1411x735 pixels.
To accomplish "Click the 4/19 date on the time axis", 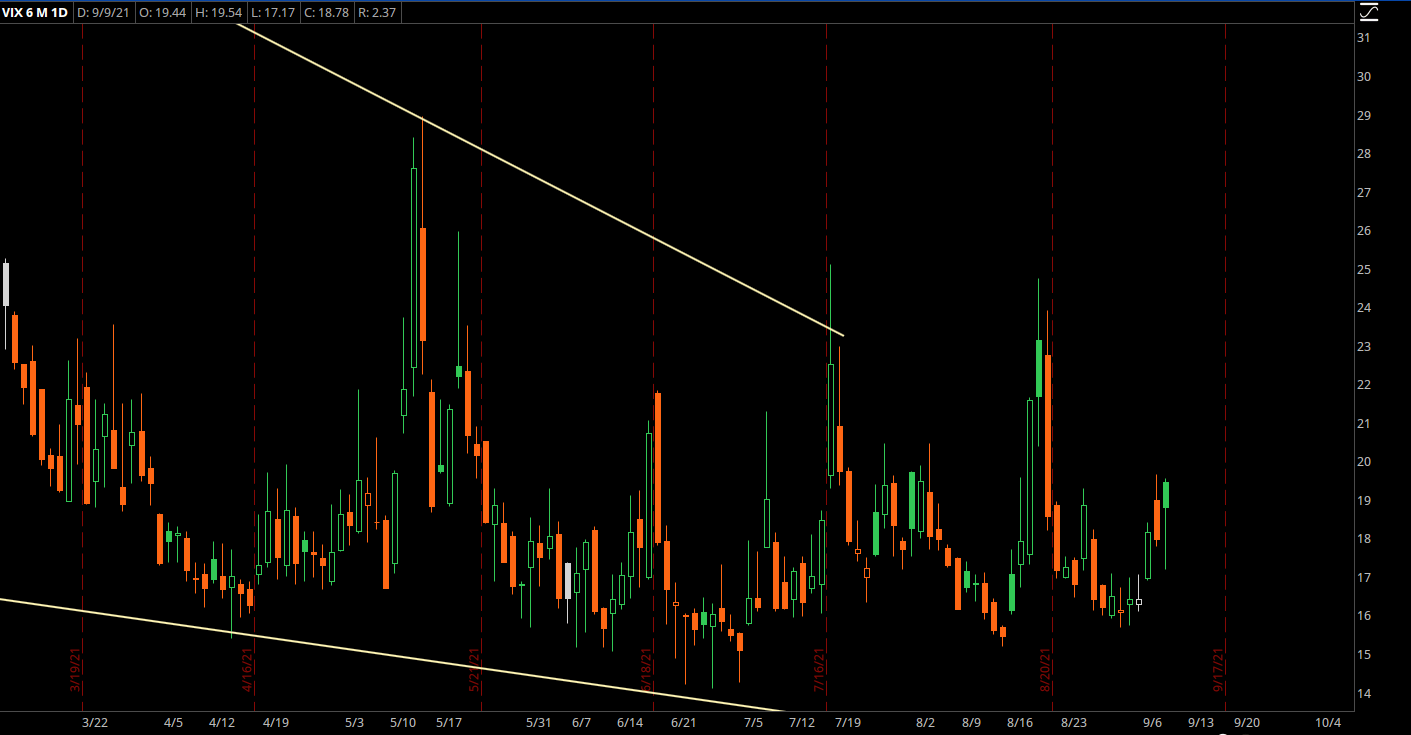I will tap(276, 722).
